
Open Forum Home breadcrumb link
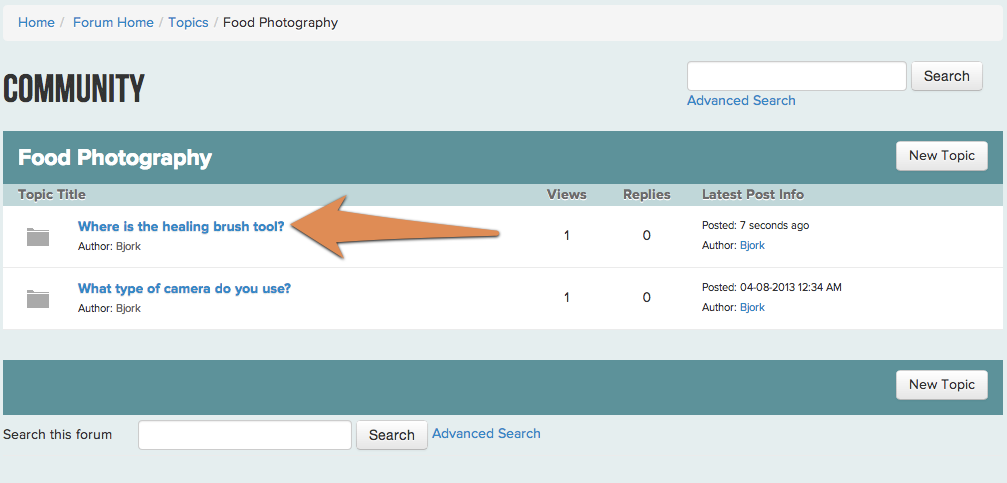(x=113, y=22)
